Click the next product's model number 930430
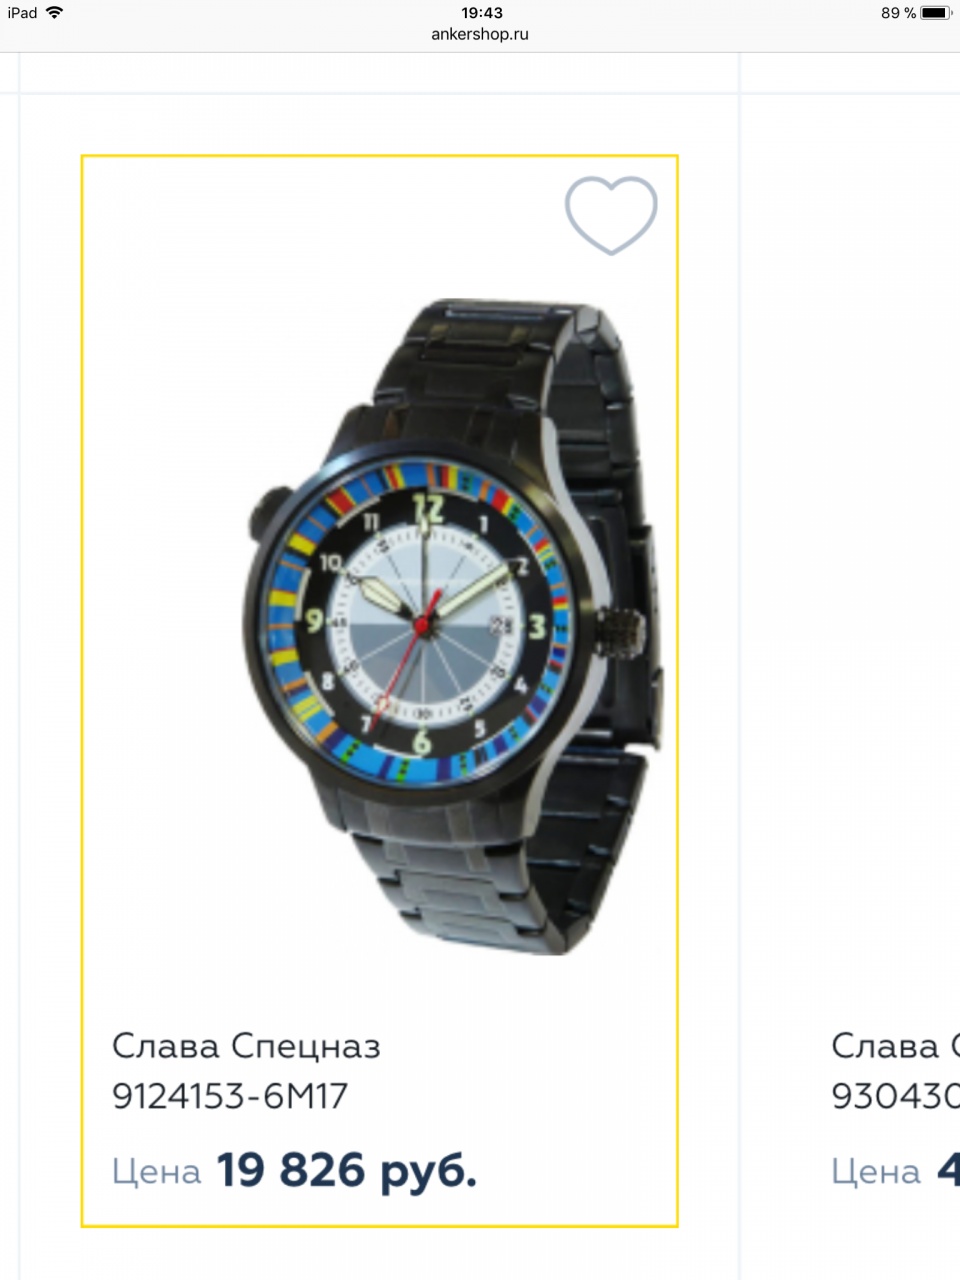Image resolution: width=960 pixels, height=1280 pixels. [895, 1096]
